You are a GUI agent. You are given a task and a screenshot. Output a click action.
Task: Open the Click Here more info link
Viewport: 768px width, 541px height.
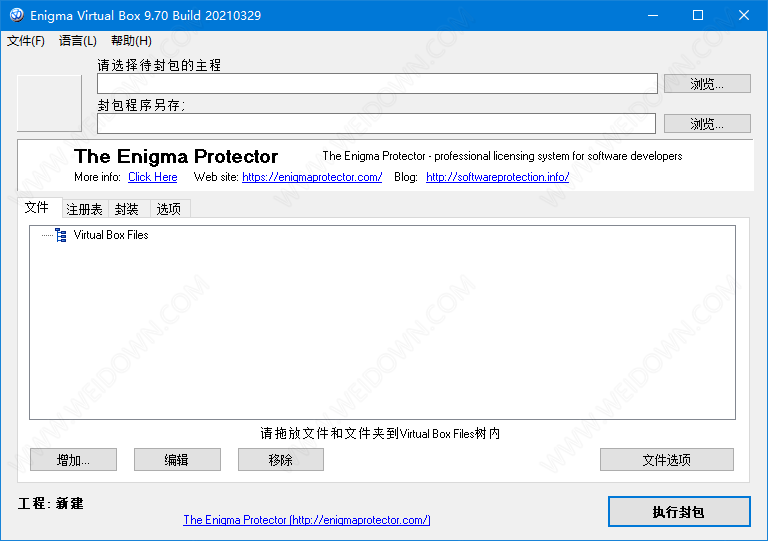pyautogui.click(x=153, y=177)
